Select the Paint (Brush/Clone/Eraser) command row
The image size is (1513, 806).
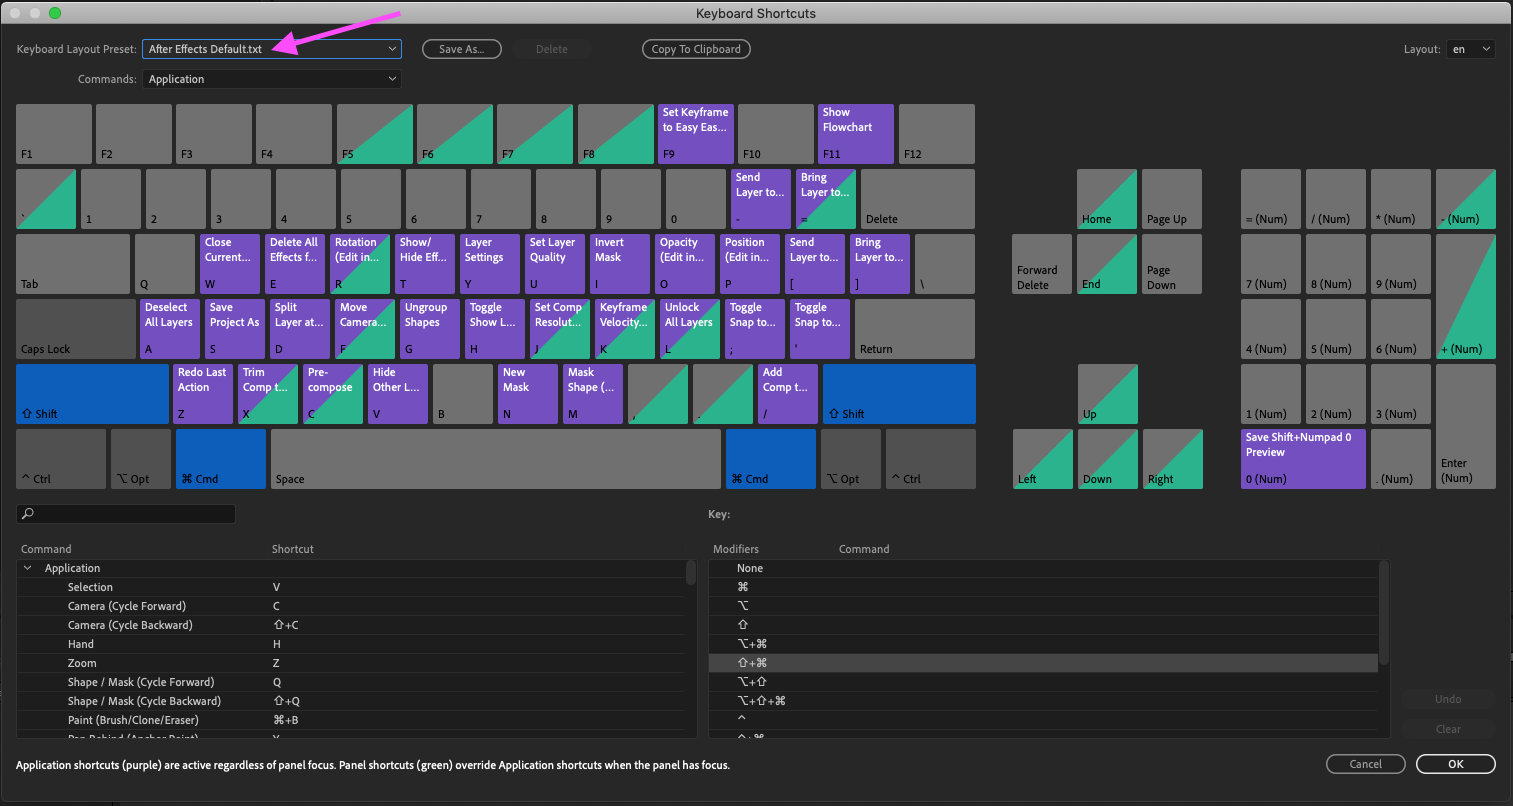[351, 720]
